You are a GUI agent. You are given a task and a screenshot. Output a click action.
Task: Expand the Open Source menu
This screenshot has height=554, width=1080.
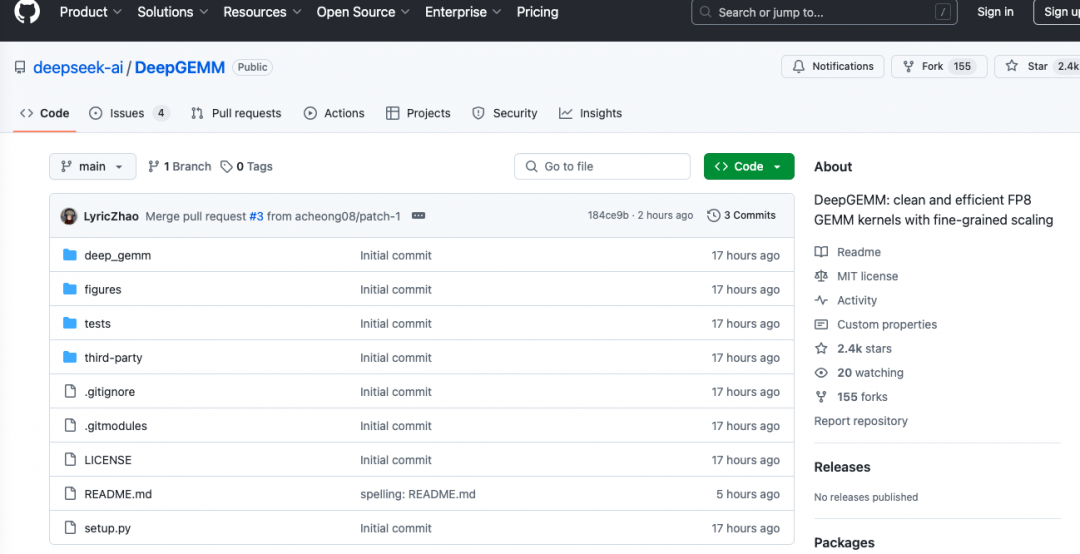[x=362, y=12]
